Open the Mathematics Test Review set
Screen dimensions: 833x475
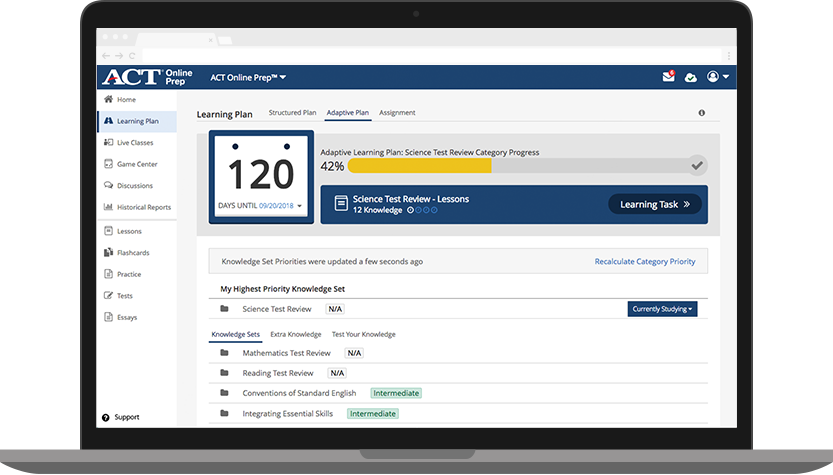click(286, 353)
